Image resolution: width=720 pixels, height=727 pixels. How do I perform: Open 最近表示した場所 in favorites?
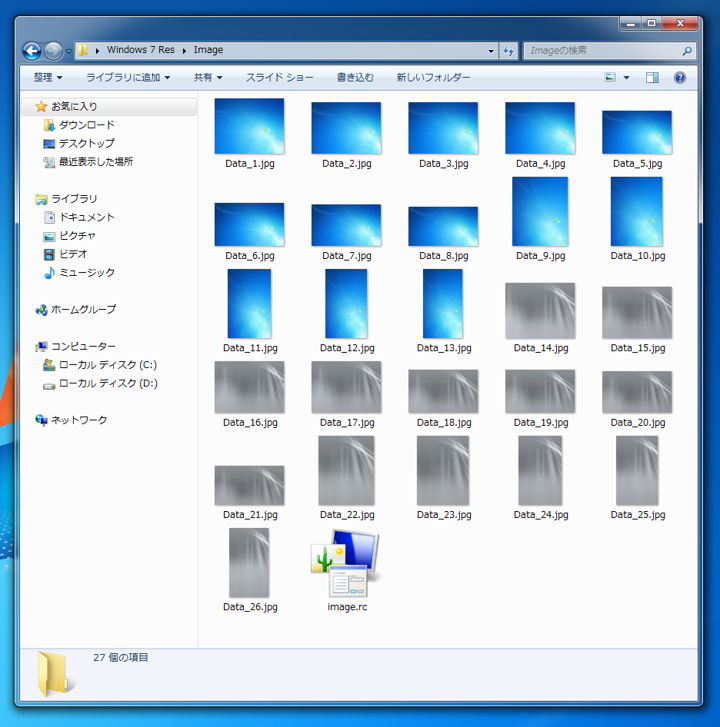coord(96,162)
